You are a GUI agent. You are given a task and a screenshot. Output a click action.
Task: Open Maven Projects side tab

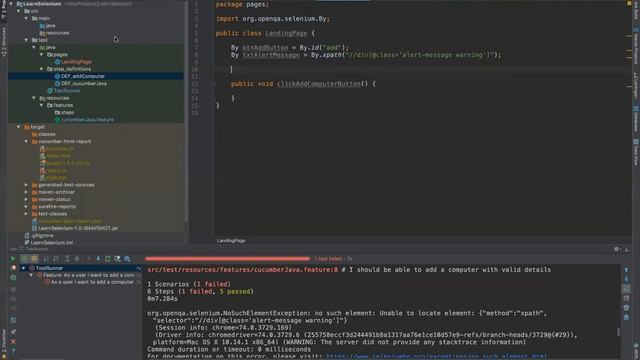(636, 47)
